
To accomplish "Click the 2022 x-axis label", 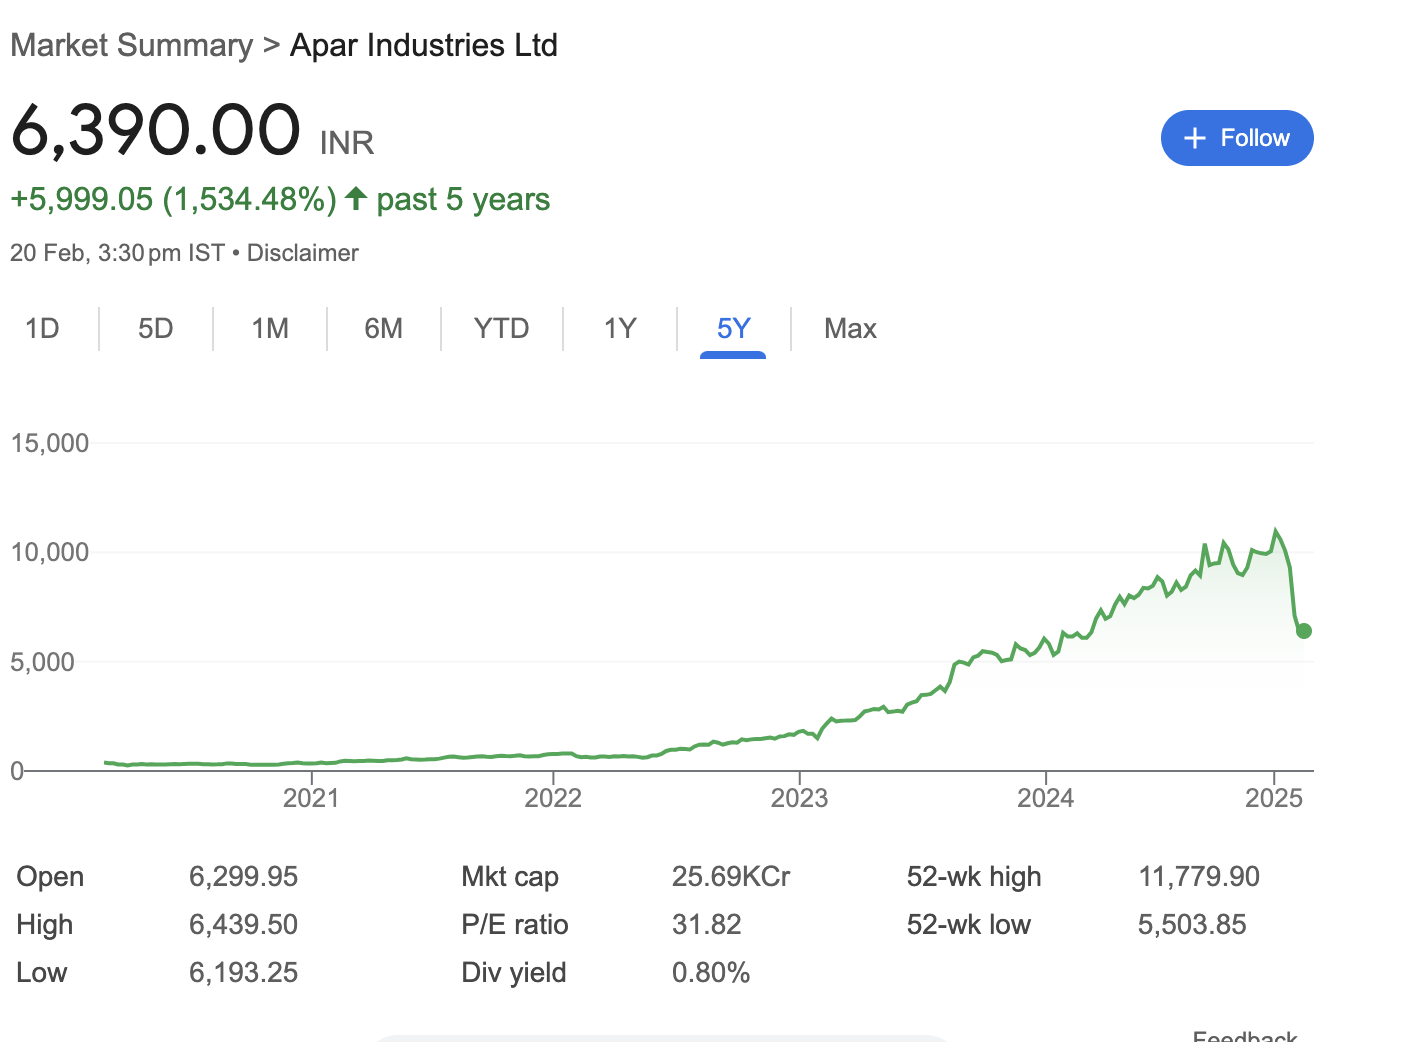I will click(553, 798).
